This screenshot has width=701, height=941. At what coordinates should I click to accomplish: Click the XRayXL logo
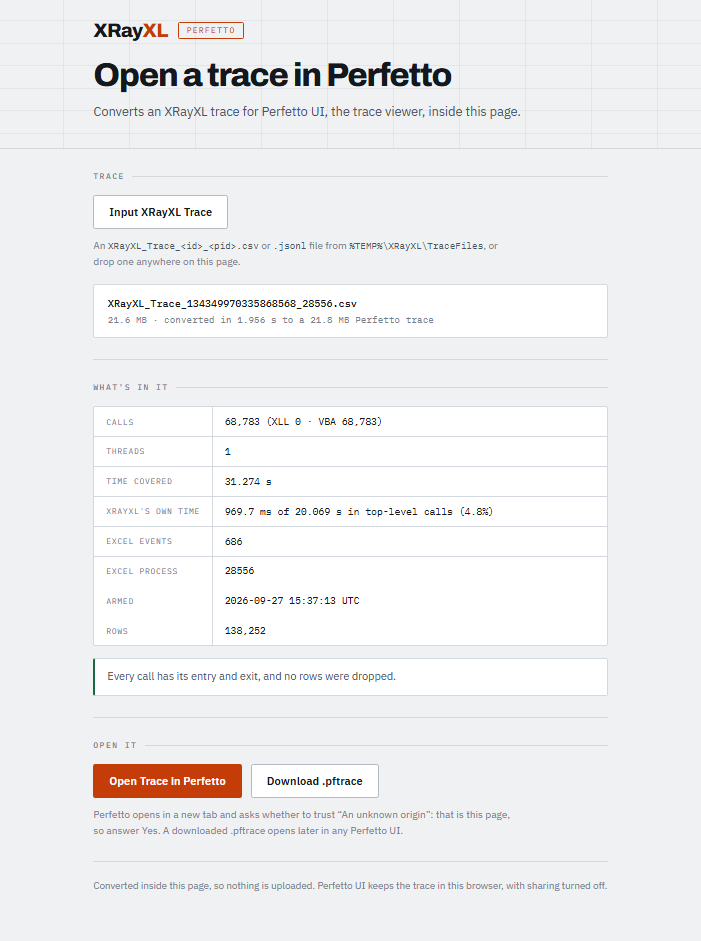tap(130, 31)
